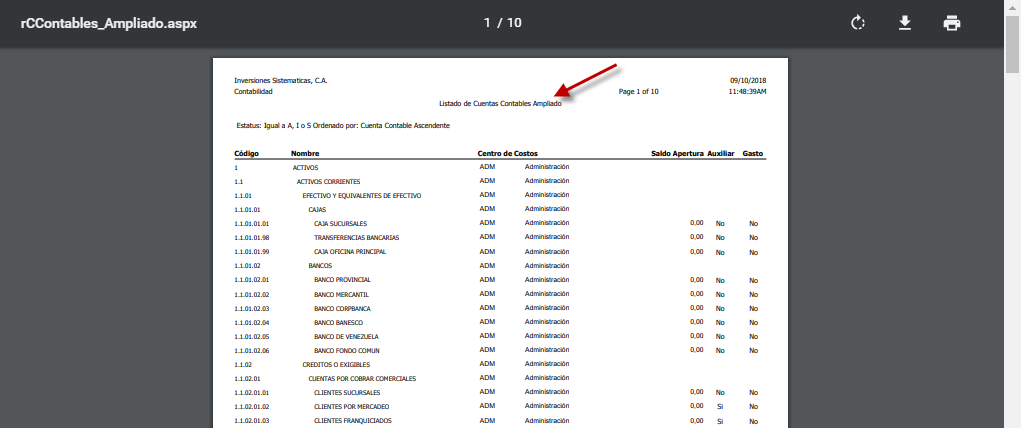
Task: Click the page number field showing 1
Action: pyautogui.click(x=487, y=23)
